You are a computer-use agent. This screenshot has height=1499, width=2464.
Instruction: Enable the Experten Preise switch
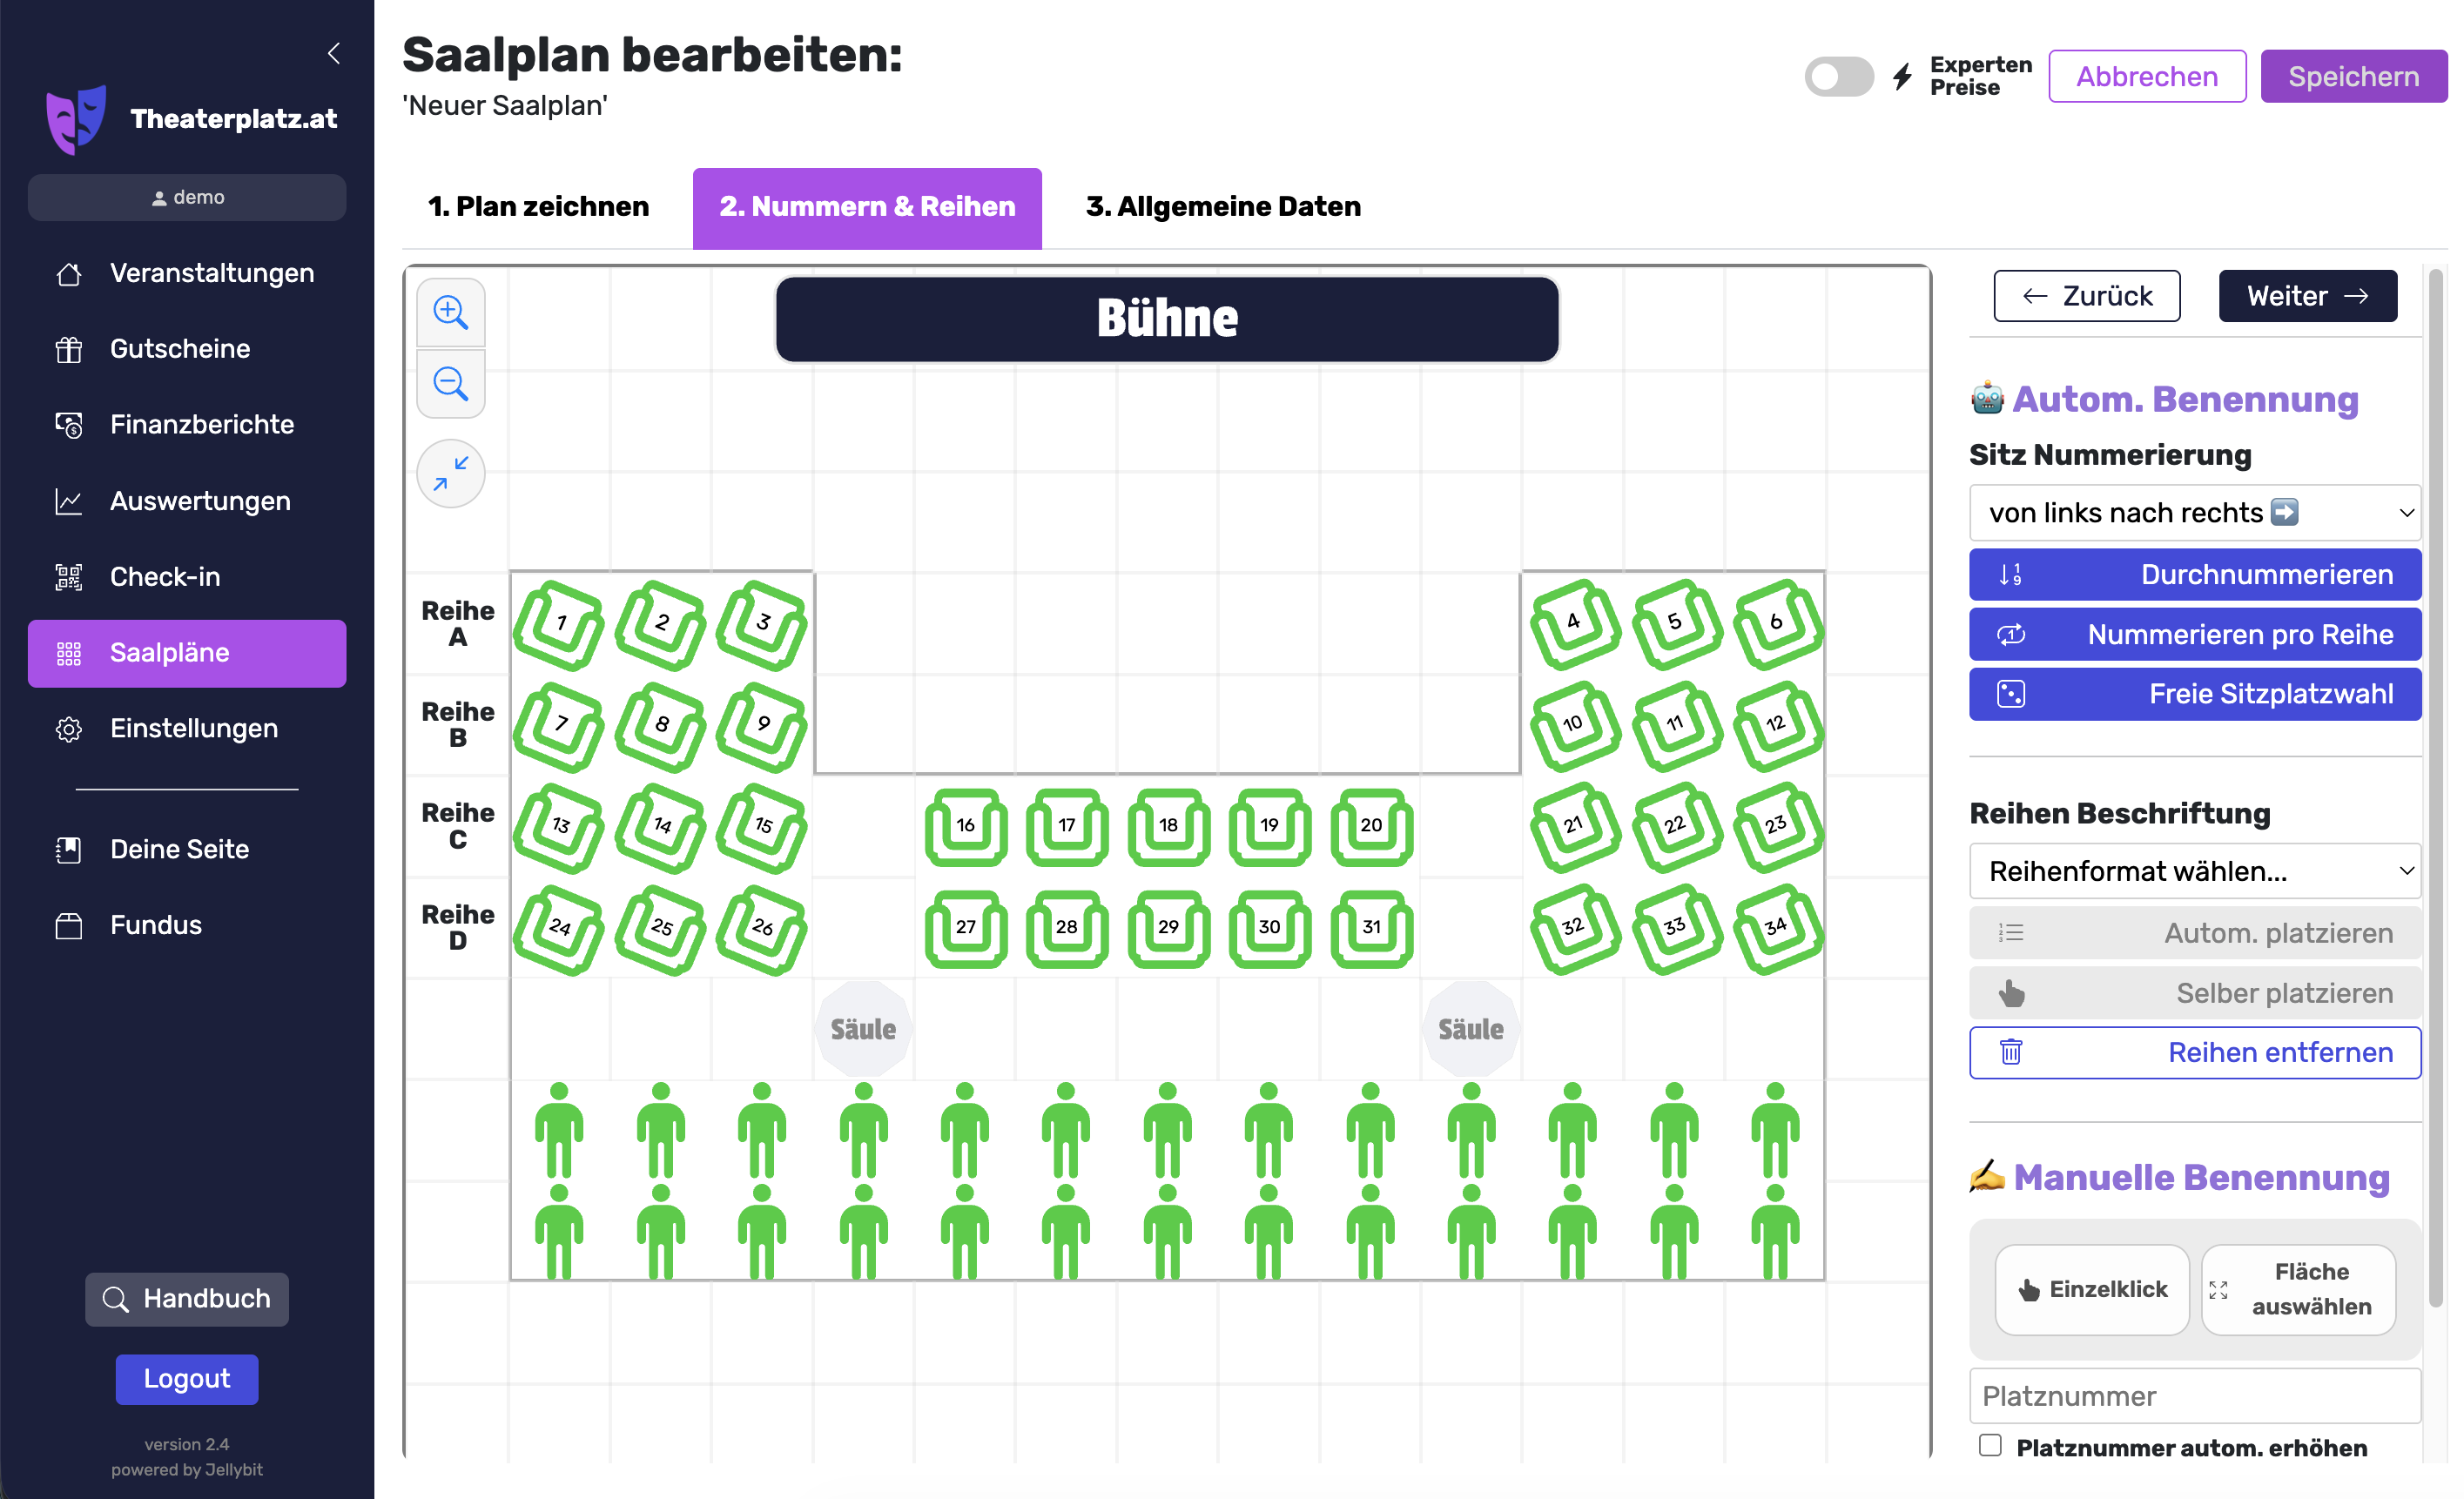click(x=1838, y=77)
